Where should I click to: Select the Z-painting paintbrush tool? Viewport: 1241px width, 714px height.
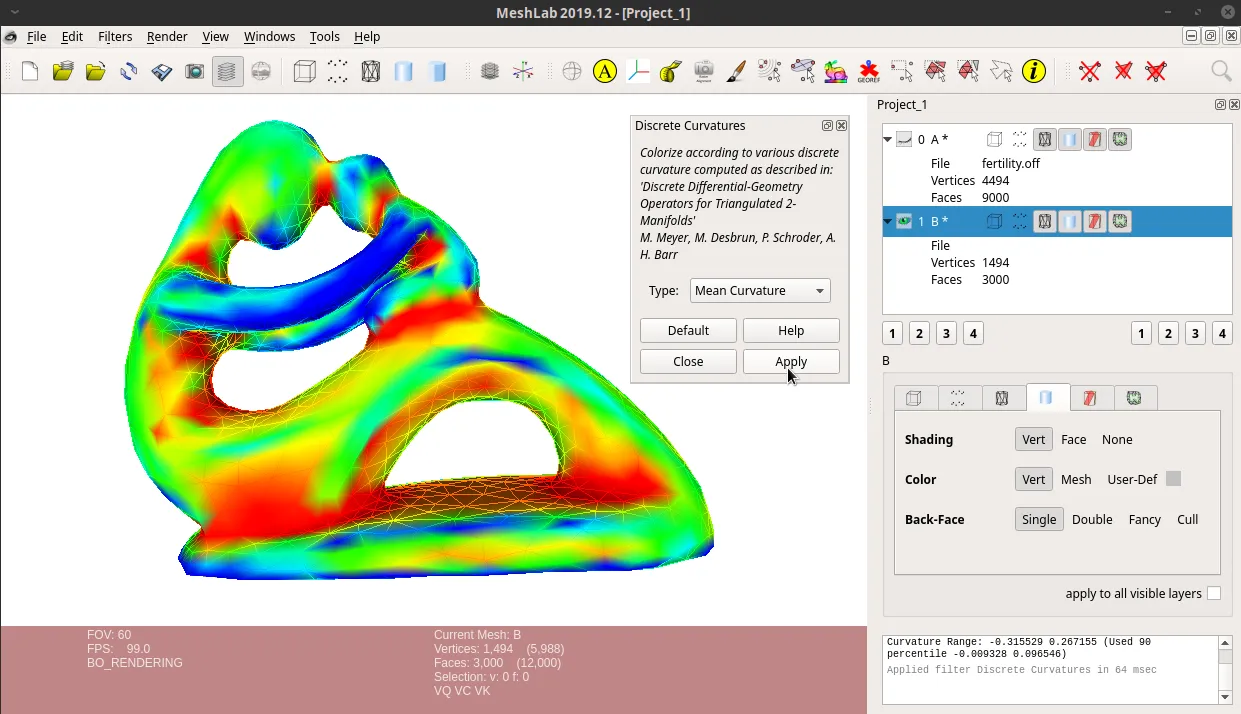point(737,71)
